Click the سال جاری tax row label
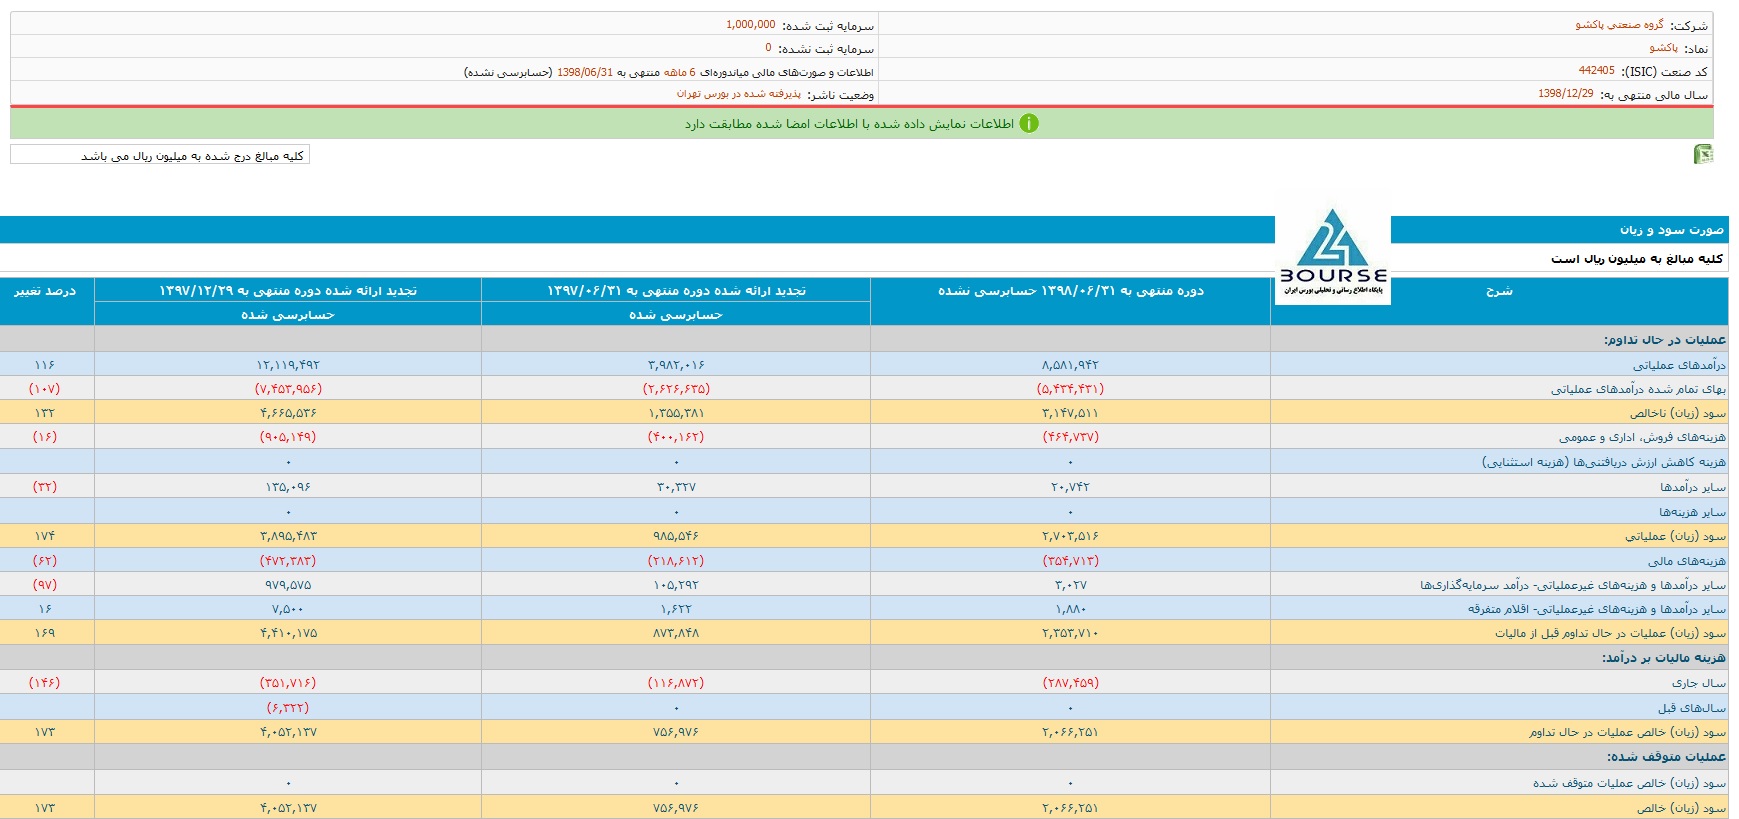The height and width of the screenshot is (819, 1739). (1699, 683)
